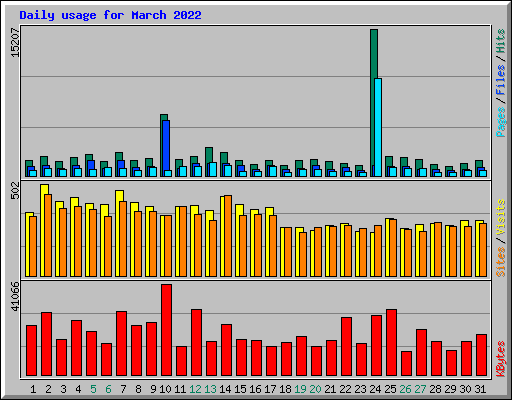Click day label 28 on the x-axis

(435, 389)
